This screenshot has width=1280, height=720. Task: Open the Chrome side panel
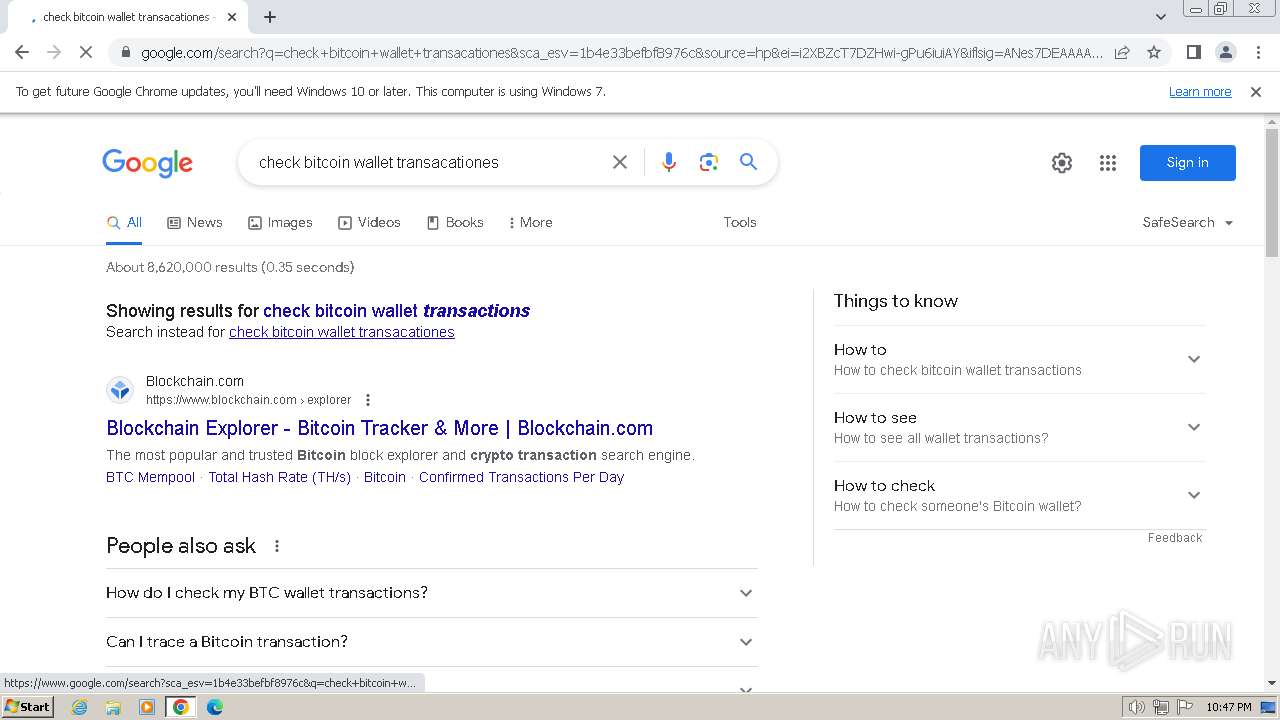(x=1193, y=52)
